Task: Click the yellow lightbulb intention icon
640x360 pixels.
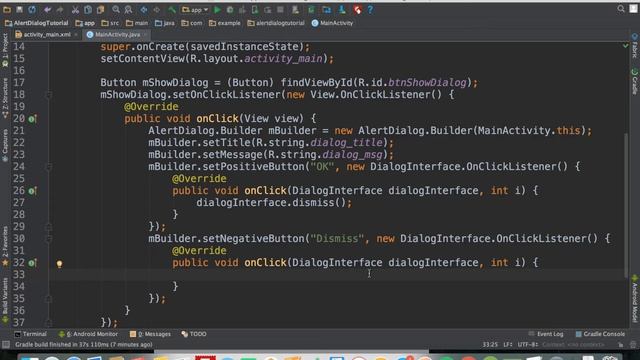Action: tap(60, 264)
